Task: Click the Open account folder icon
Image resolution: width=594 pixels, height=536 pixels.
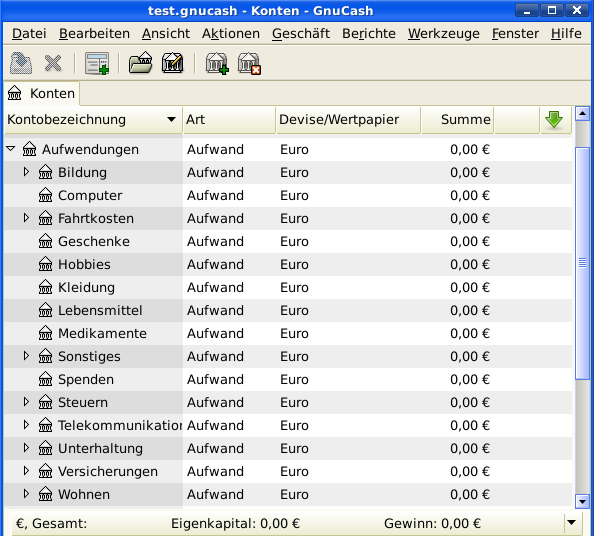Action: click(x=140, y=63)
